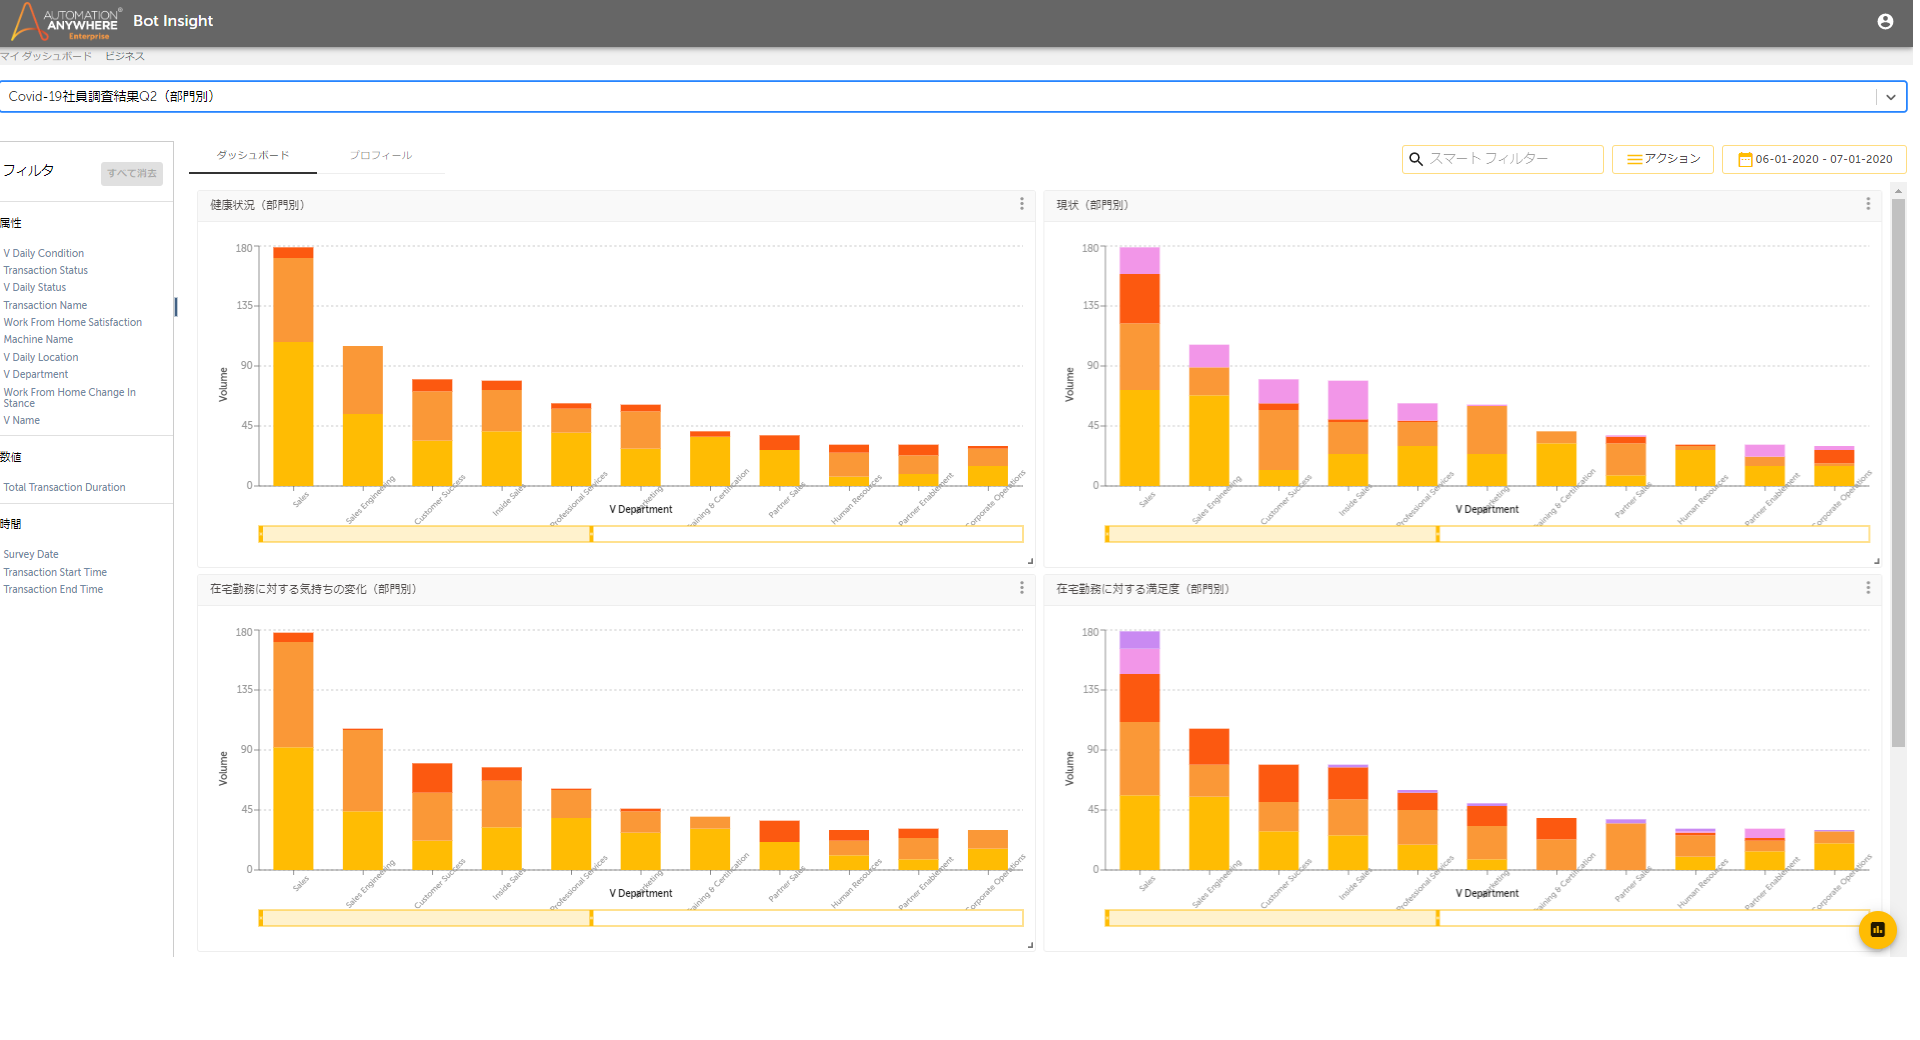
Task: Click the Automation Anywhere logo
Action: click(65, 21)
